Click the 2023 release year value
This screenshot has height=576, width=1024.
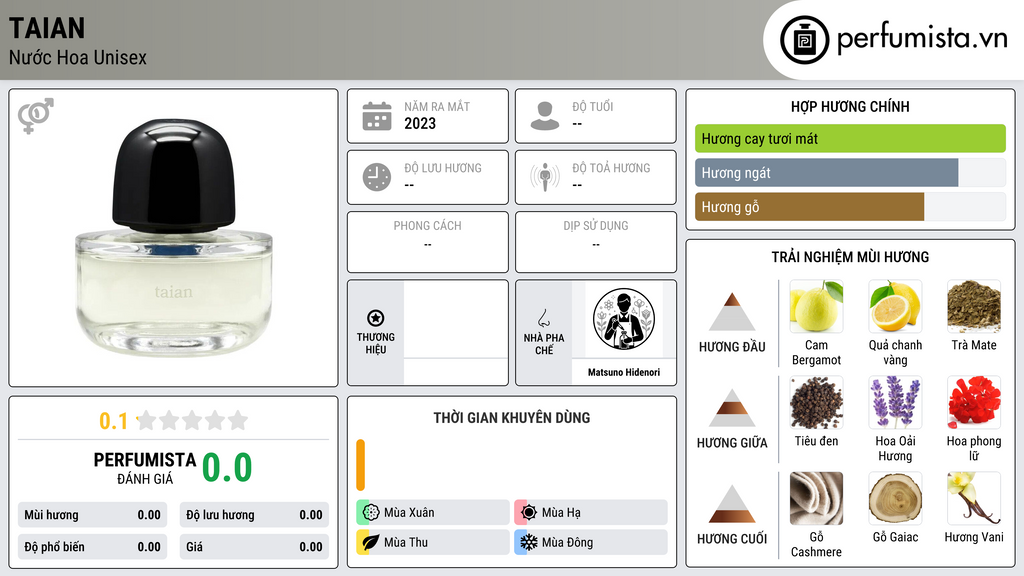point(420,123)
